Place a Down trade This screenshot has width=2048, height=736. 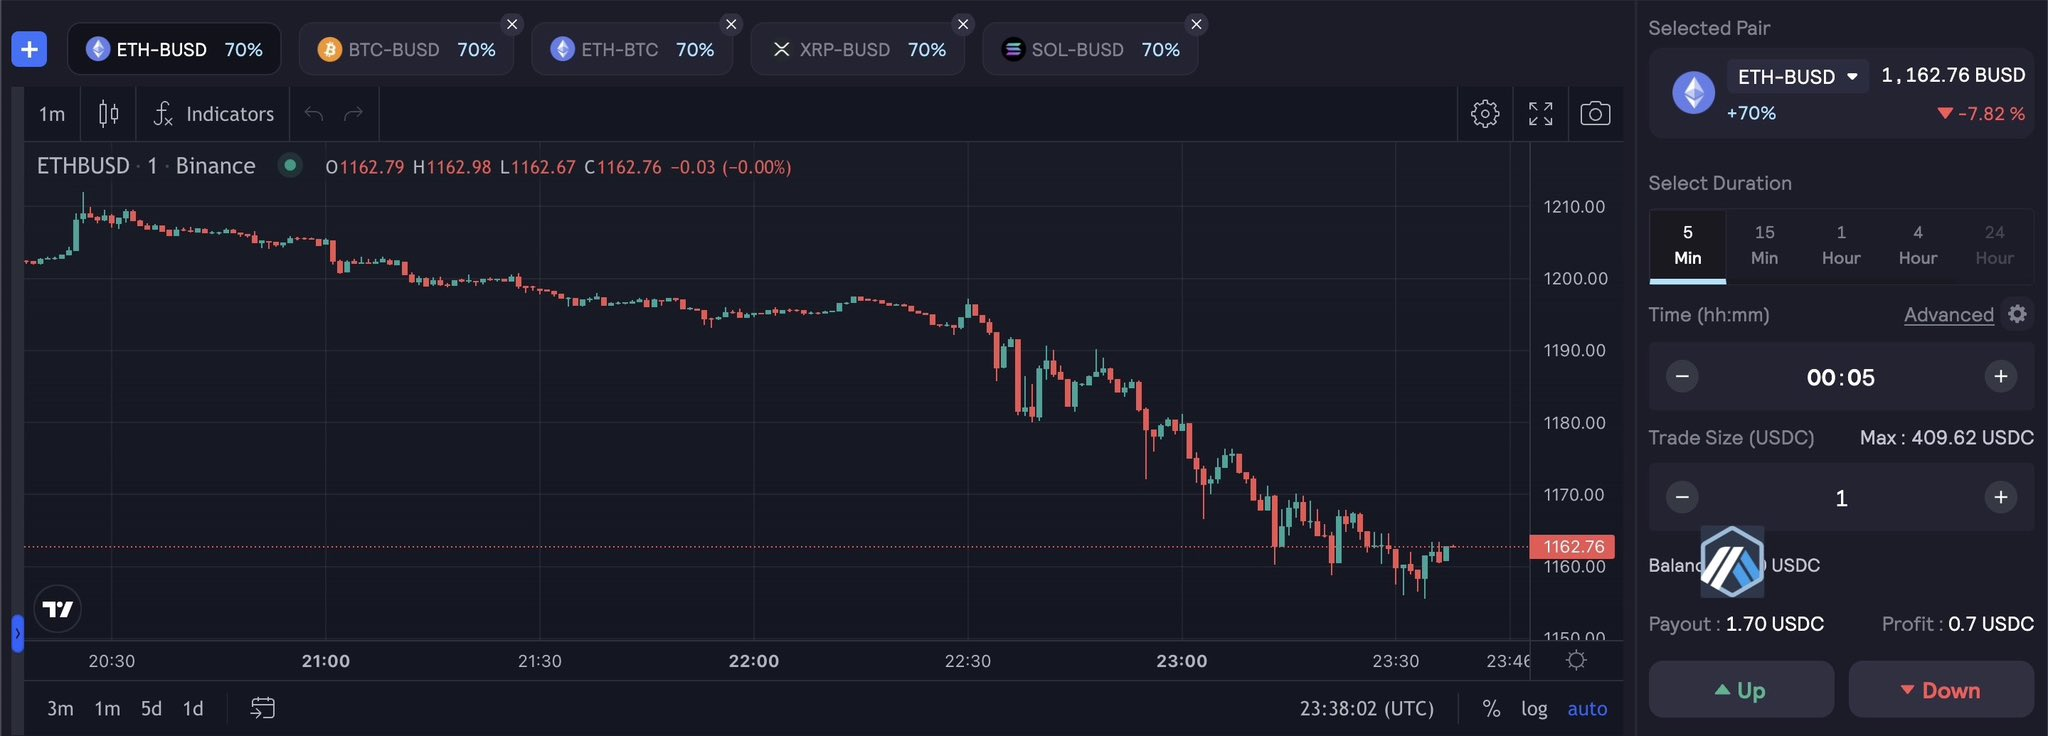click(1940, 689)
